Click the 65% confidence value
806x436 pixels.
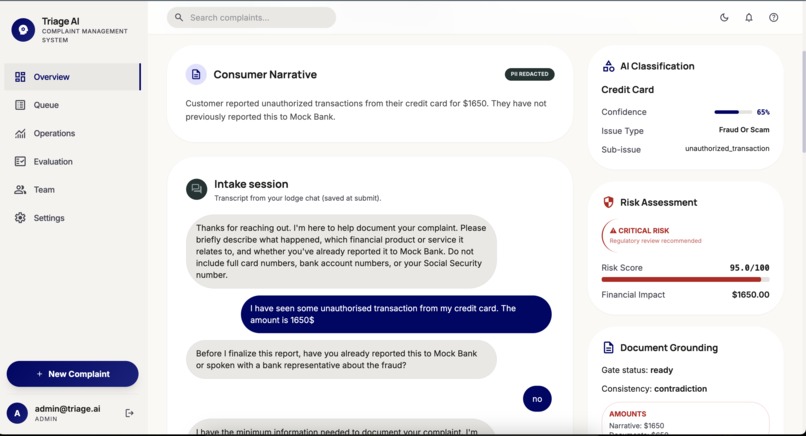[763, 112]
